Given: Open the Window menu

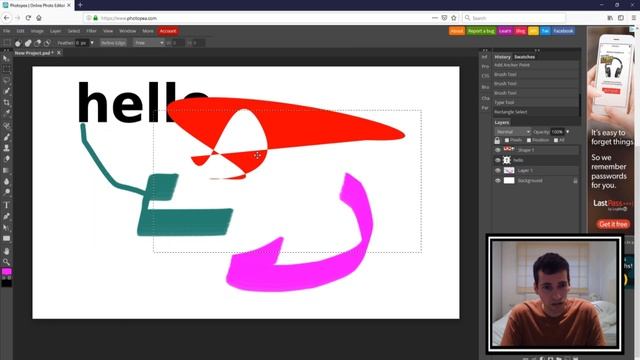Looking at the screenshot, I should (127, 31).
